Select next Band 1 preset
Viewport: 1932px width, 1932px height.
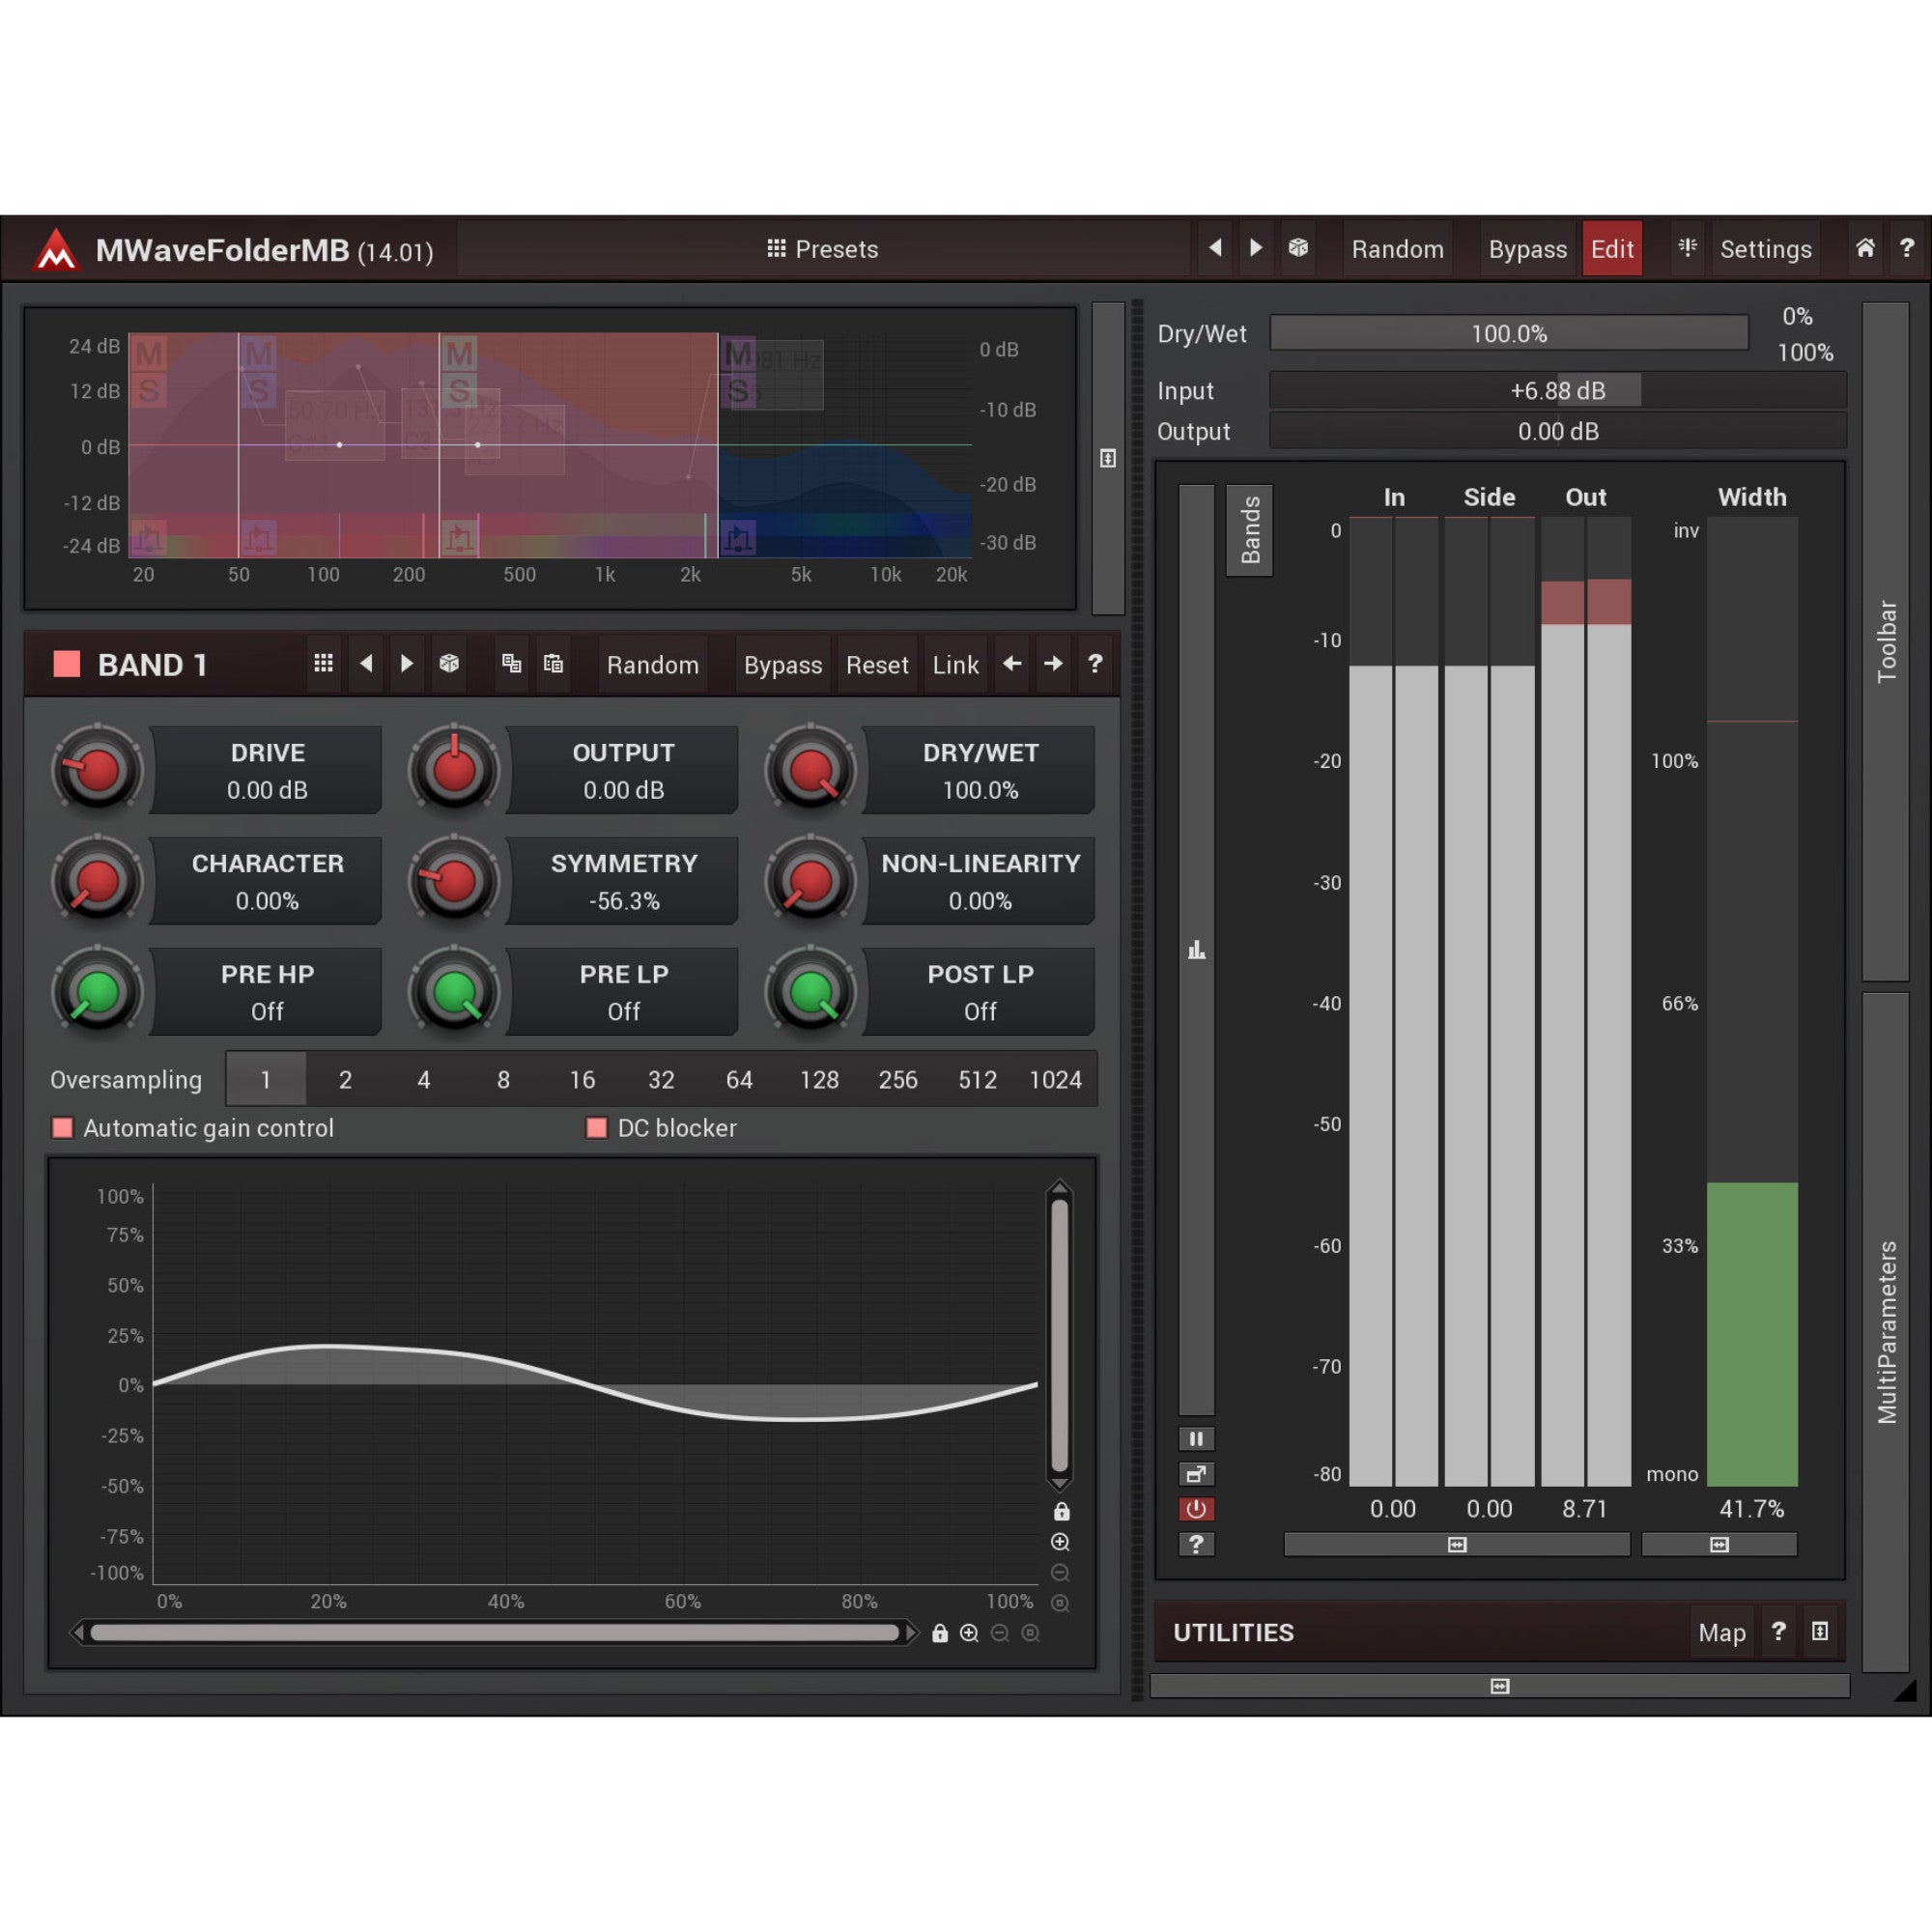(x=407, y=664)
